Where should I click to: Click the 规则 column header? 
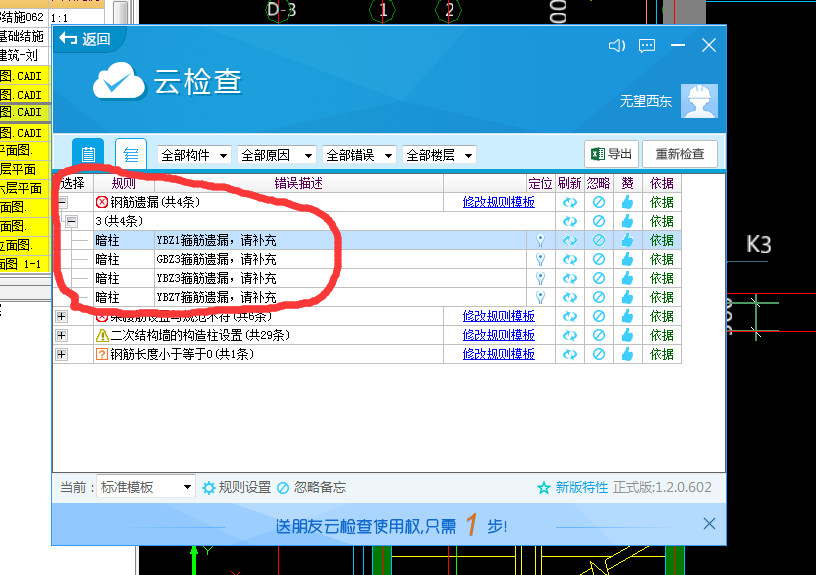pyautogui.click(x=124, y=183)
